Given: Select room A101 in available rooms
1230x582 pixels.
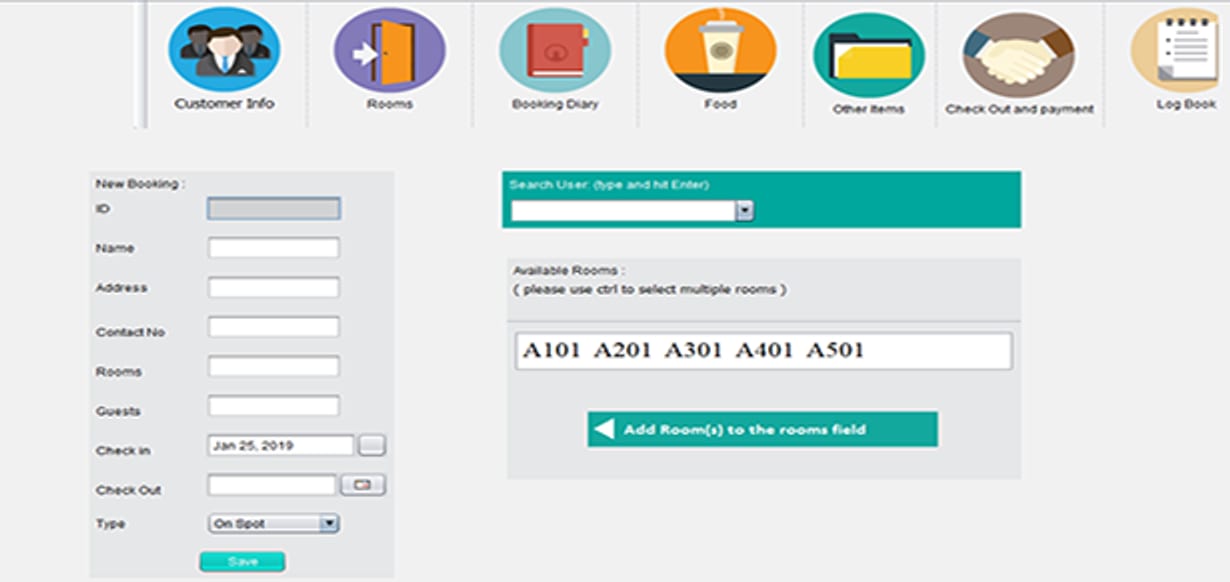Looking at the screenshot, I should (550, 351).
